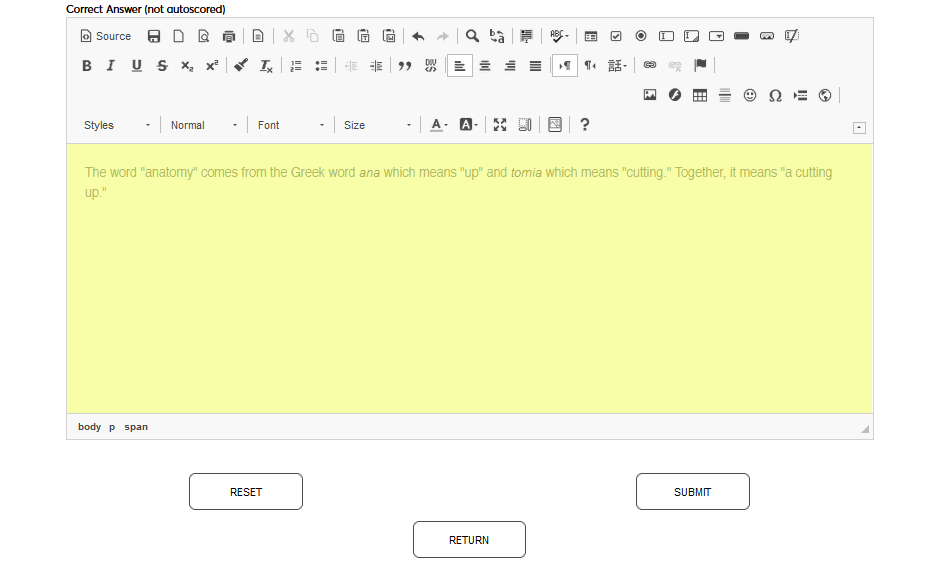Image resolution: width=936 pixels, height=566 pixels.
Task: Insert an Anchor with the flag icon
Action: [700, 65]
